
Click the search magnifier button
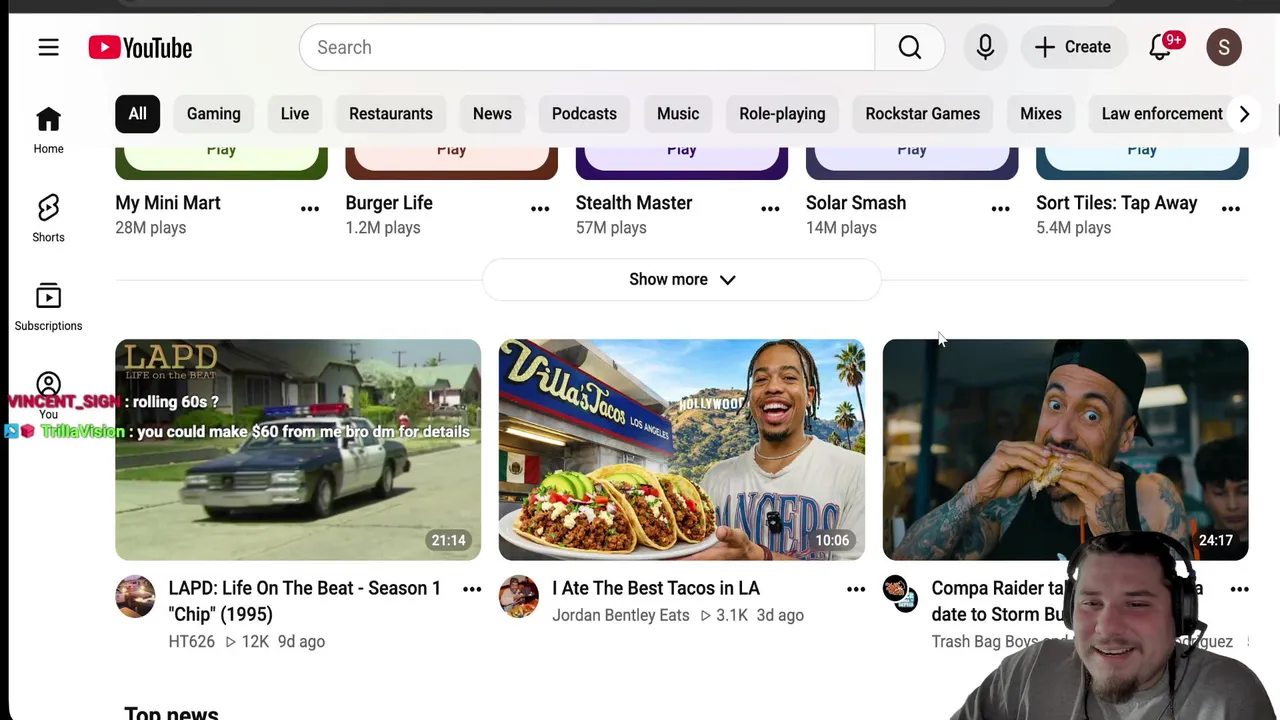pos(909,47)
